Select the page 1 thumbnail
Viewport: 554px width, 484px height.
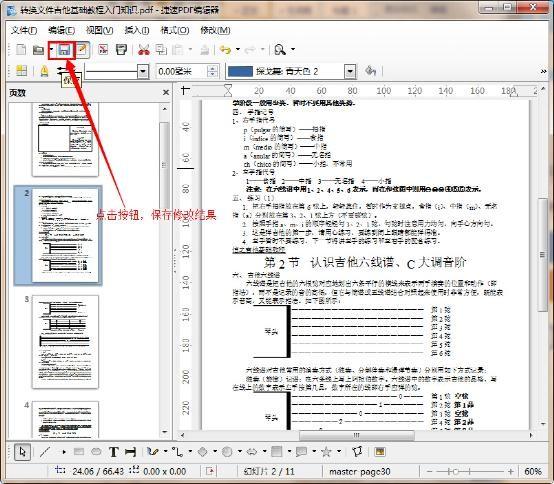pyautogui.click(x=65, y=140)
